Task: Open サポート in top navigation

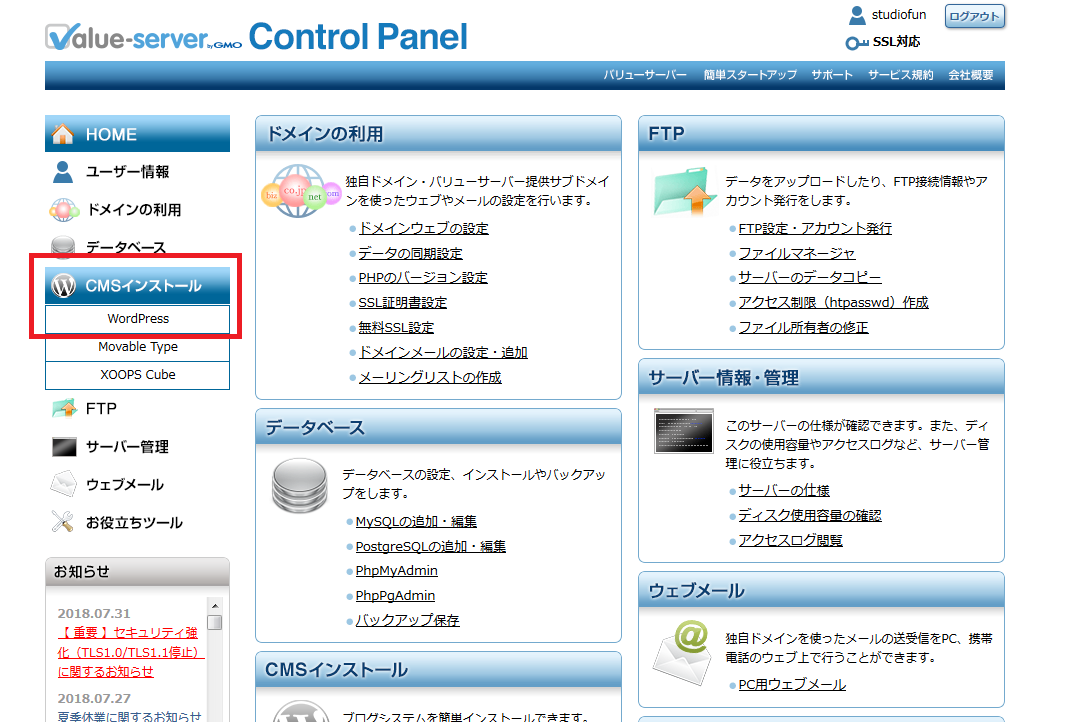Action: tap(832, 75)
